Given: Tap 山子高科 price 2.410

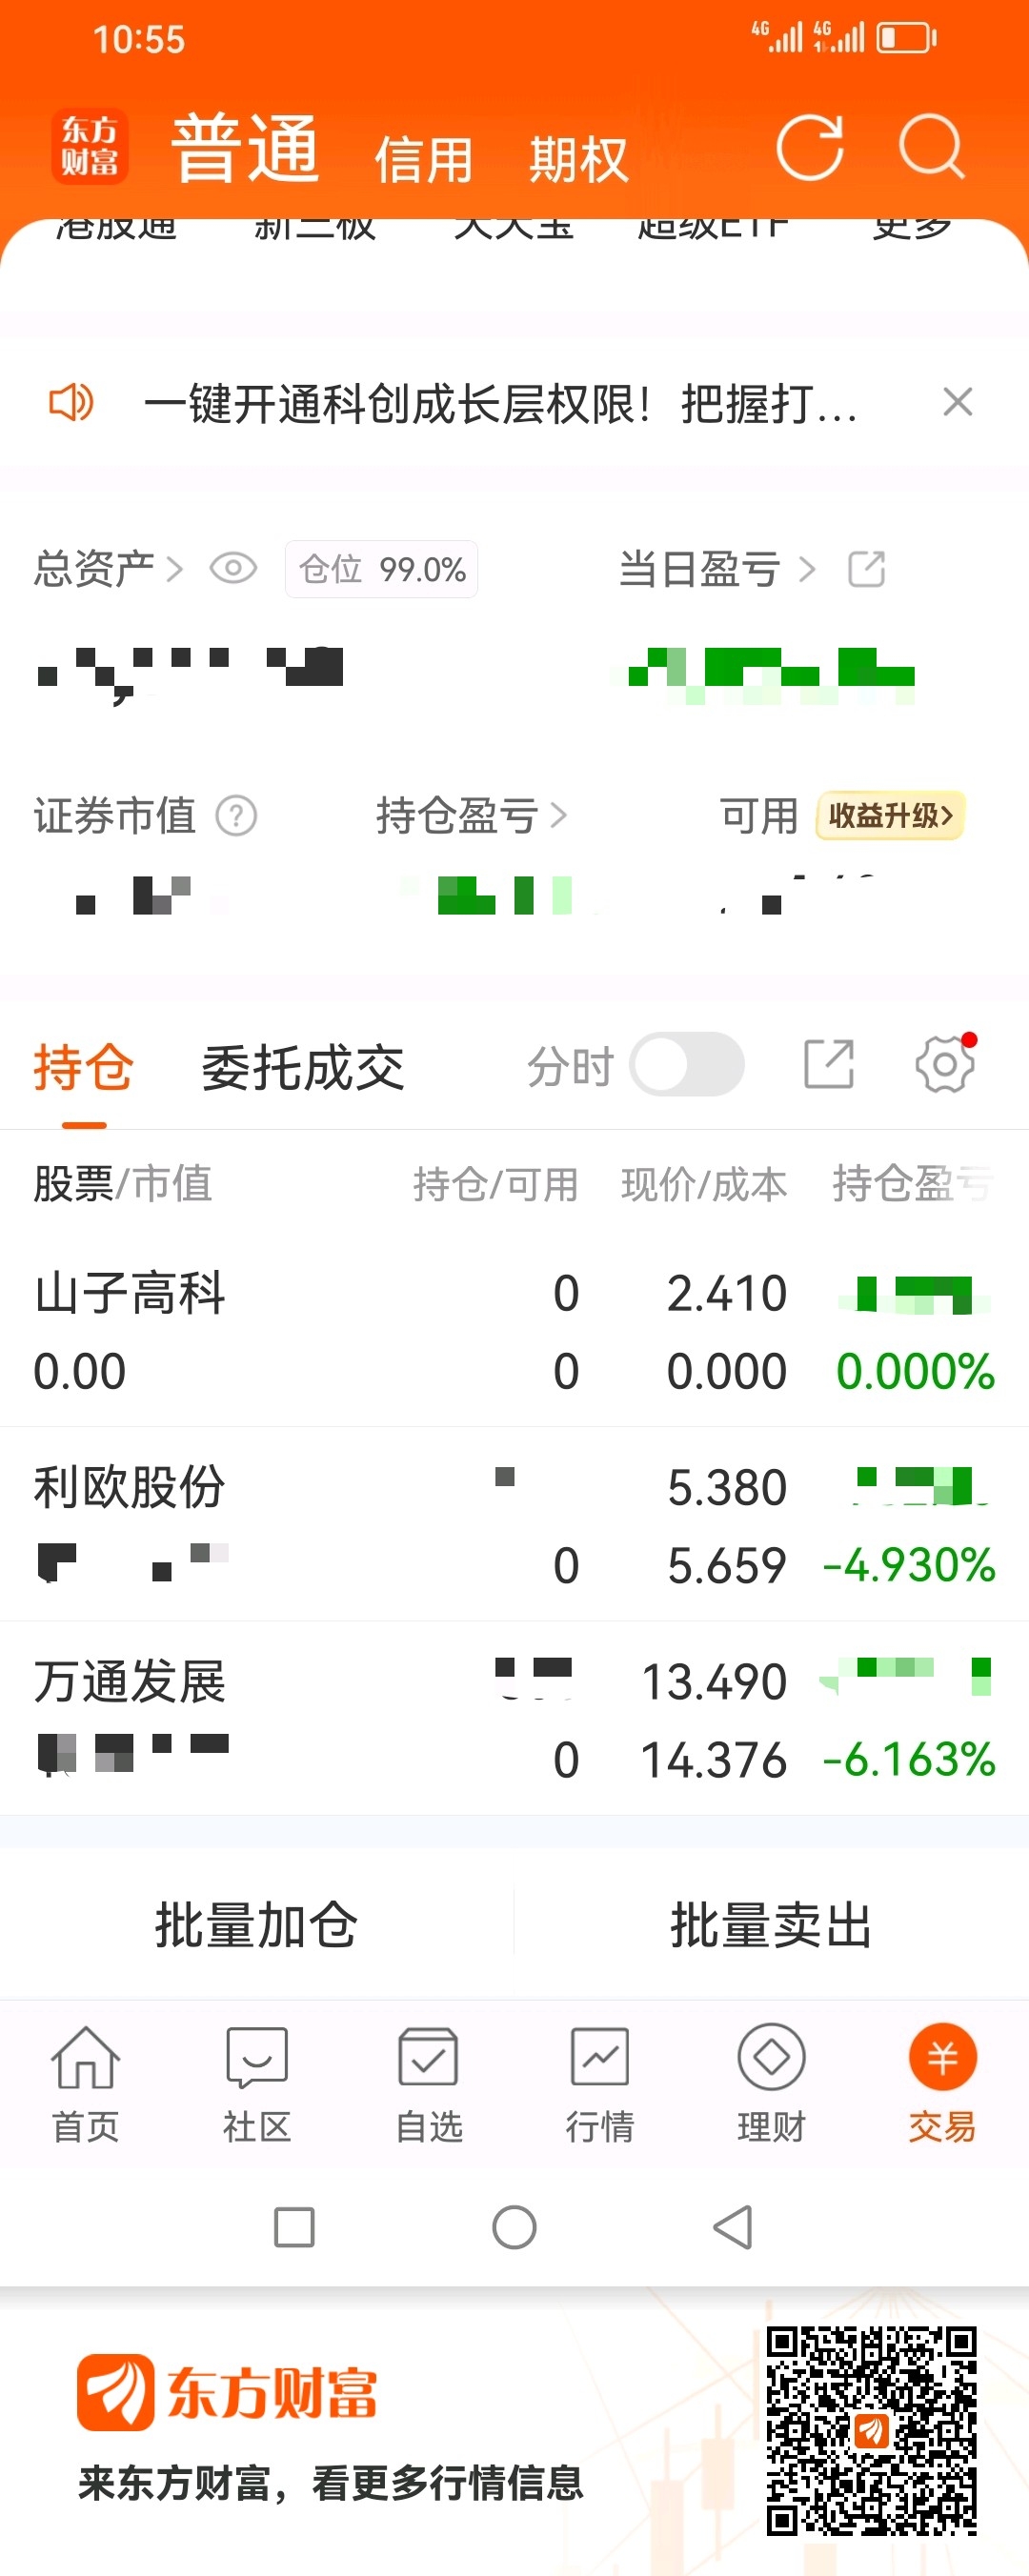Looking at the screenshot, I should 727,1293.
